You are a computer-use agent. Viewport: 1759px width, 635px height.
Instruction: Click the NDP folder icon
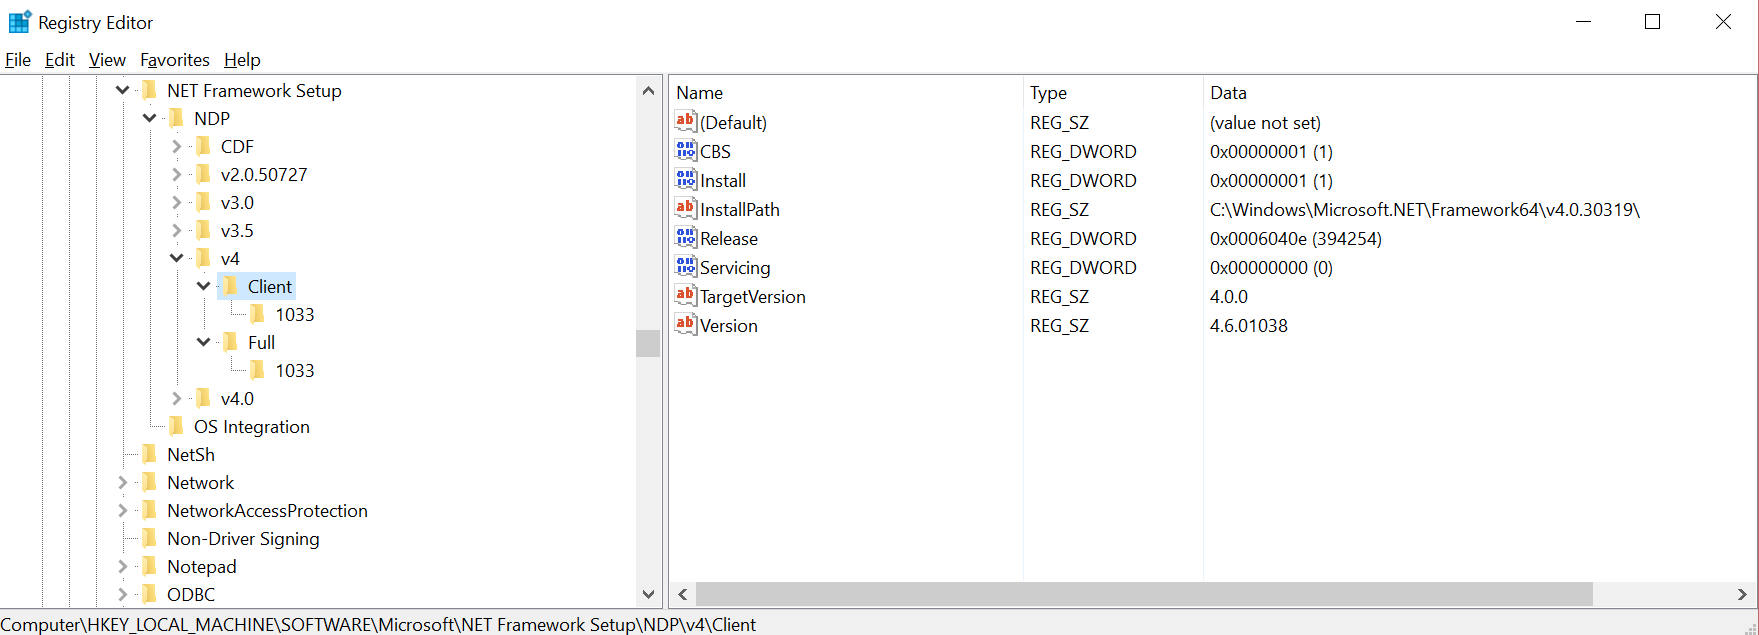(x=177, y=118)
